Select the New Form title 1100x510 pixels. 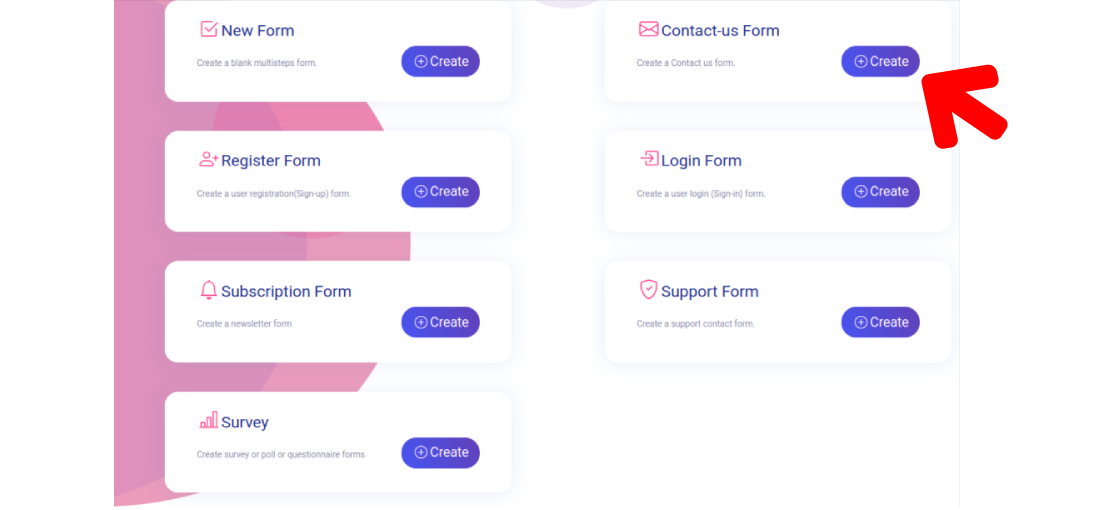[x=258, y=31]
